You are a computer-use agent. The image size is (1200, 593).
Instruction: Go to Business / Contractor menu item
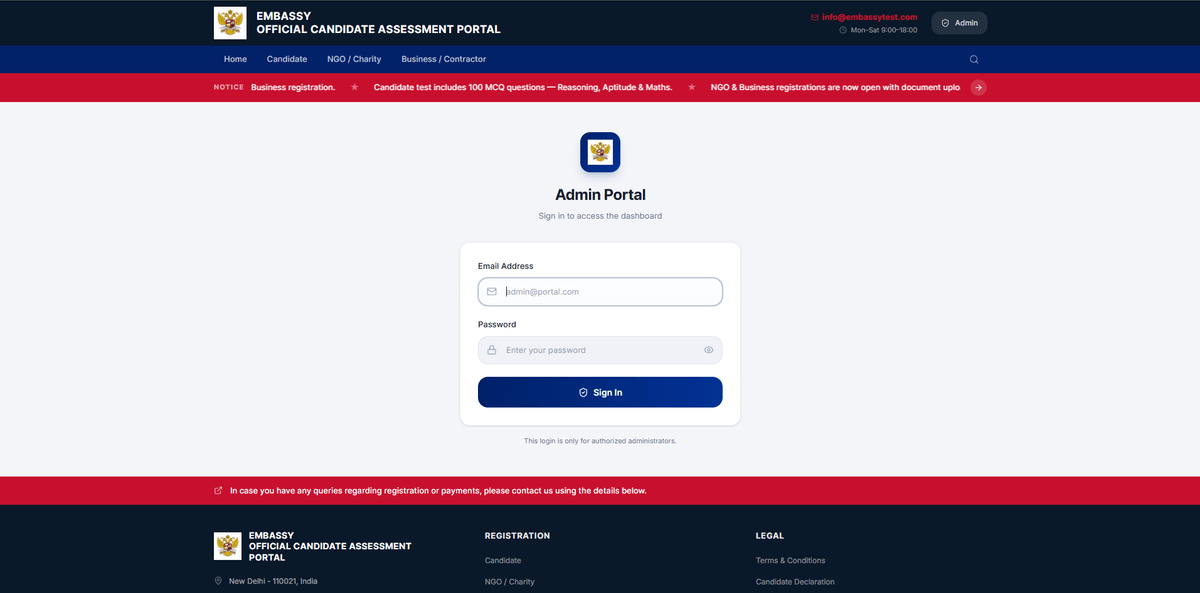pos(443,59)
